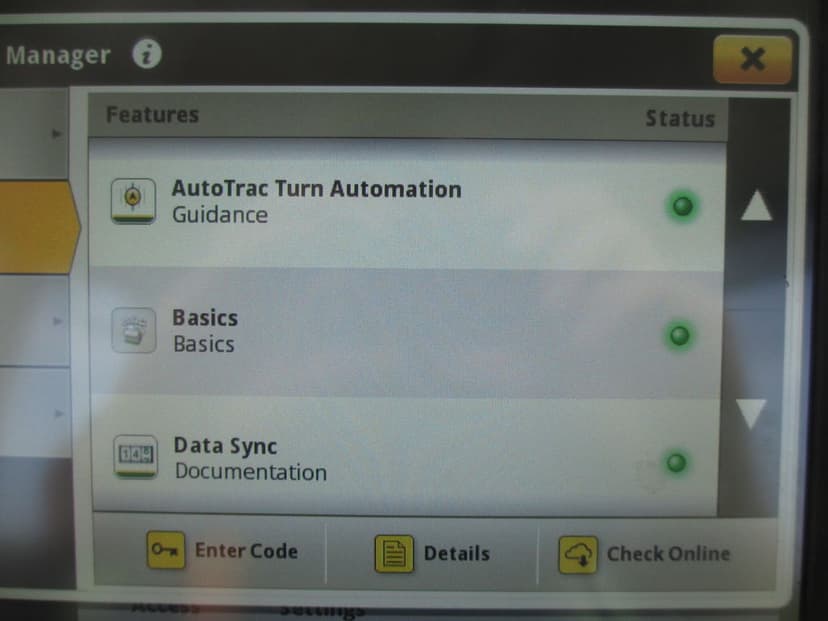Close the Manager window with X button
The height and width of the screenshot is (621, 828).
pyautogui.click(x=752, y=59)
